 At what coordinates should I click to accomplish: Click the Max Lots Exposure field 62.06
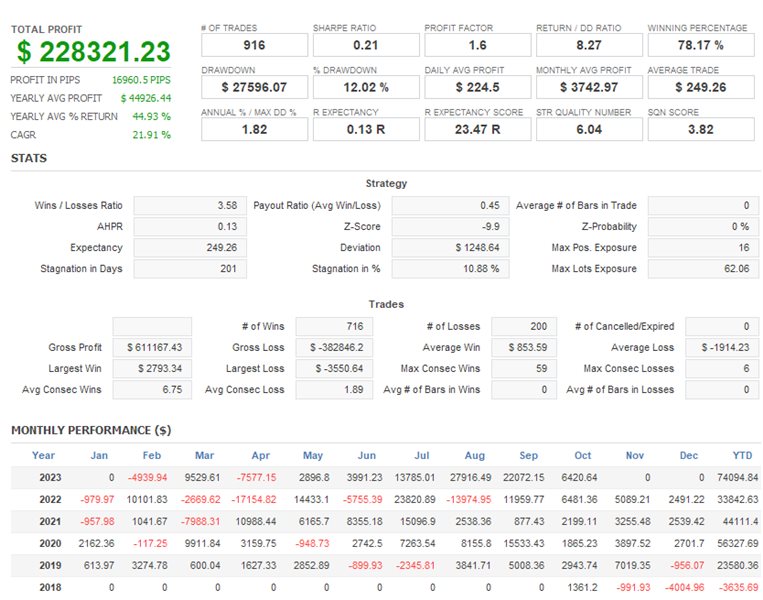click(x=703, y=269)
